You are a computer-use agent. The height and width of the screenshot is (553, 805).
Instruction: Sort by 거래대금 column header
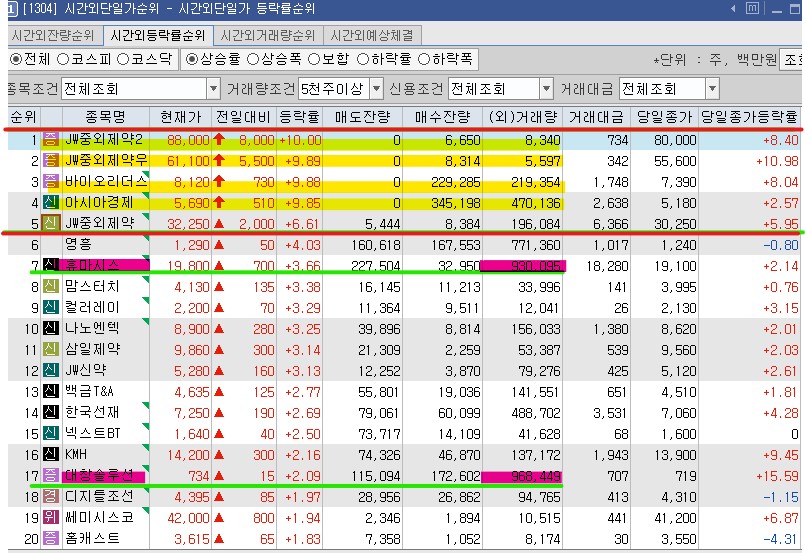tap(597, 117)
